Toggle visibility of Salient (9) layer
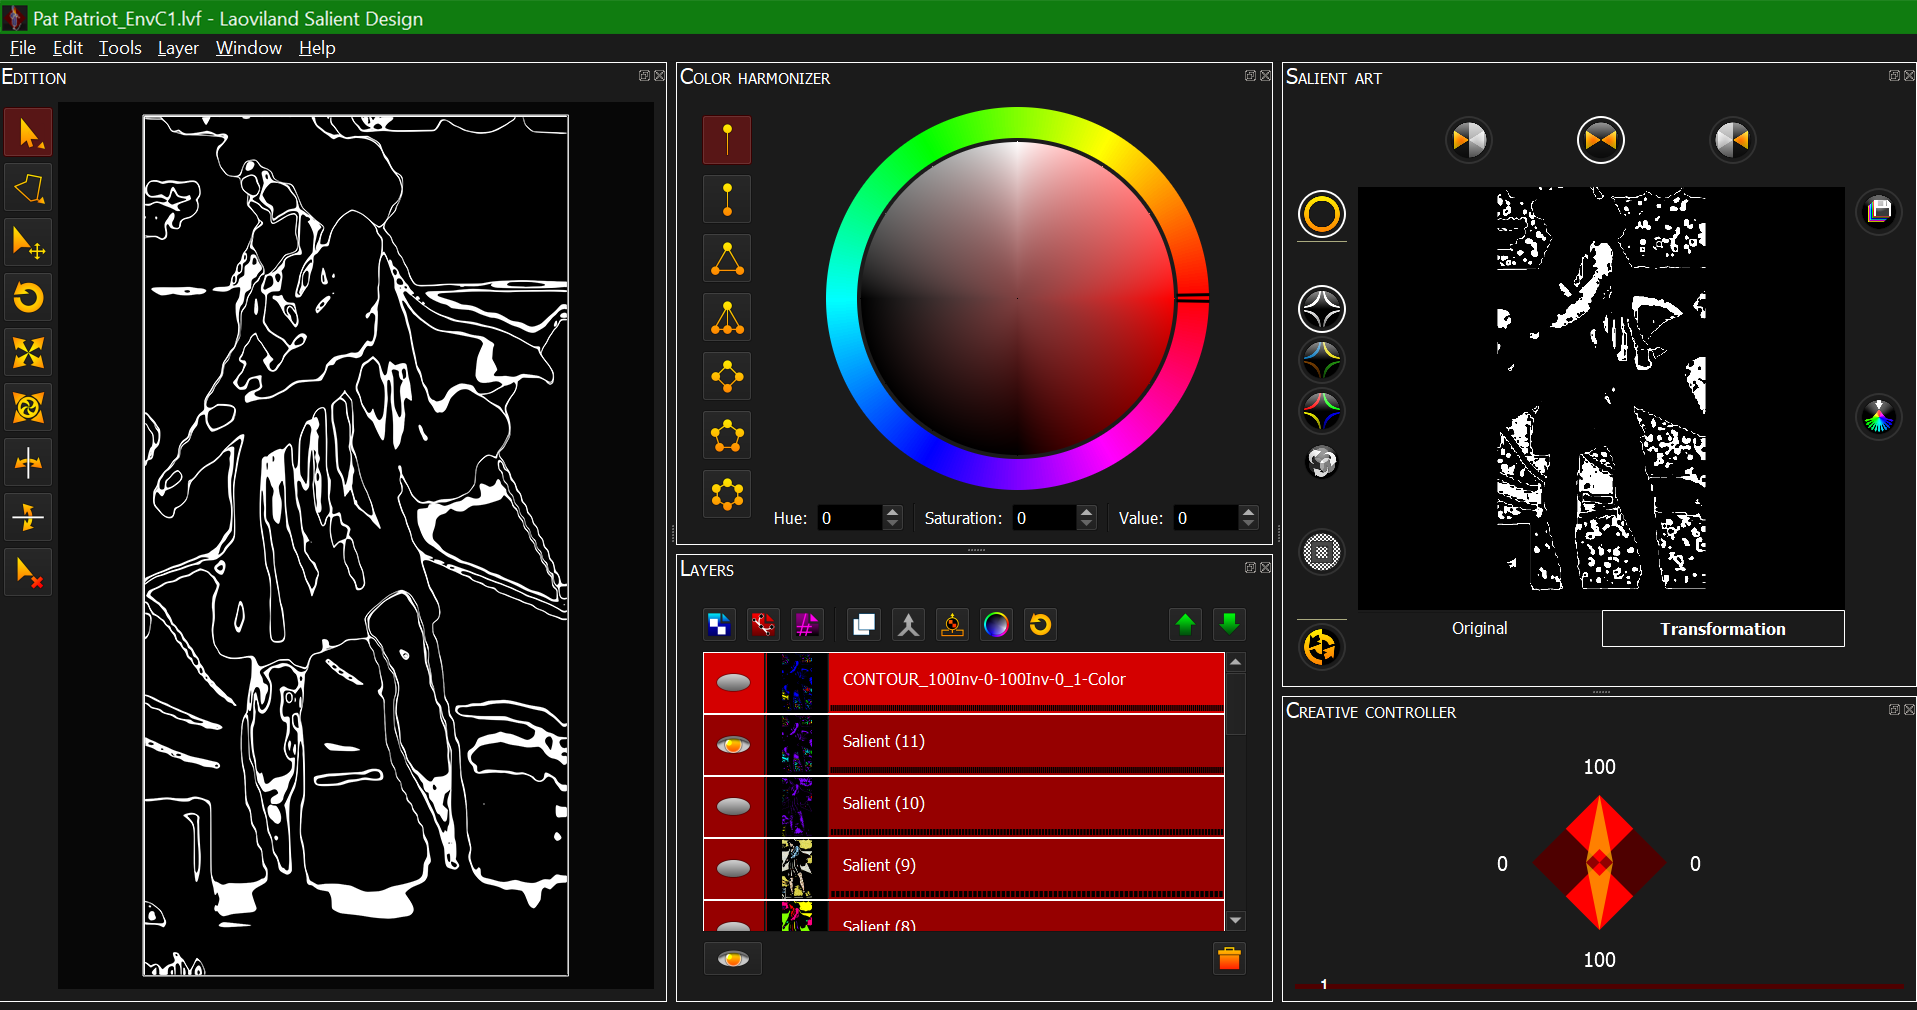This screenshot has height=1010, width=1917. pyautogui.click(x=734, y=869)
